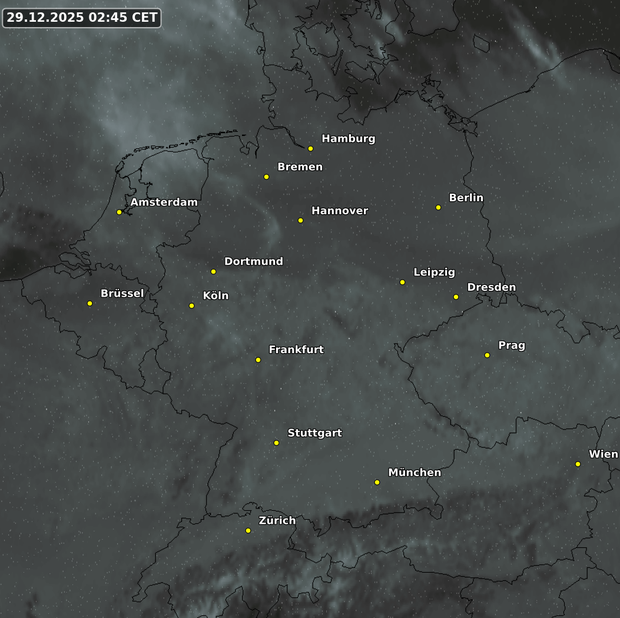Select the Frankfurt city dot
This screenshot has width=620, height=618.
pos(258,360)
